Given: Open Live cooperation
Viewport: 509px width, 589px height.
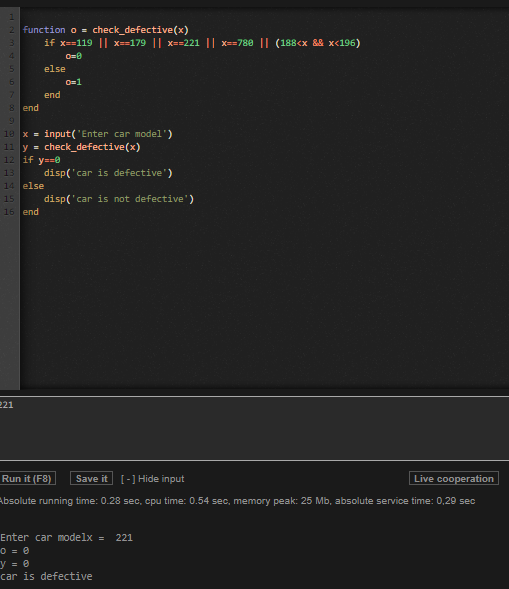Looking at the screenshot, I should (454, 479).
